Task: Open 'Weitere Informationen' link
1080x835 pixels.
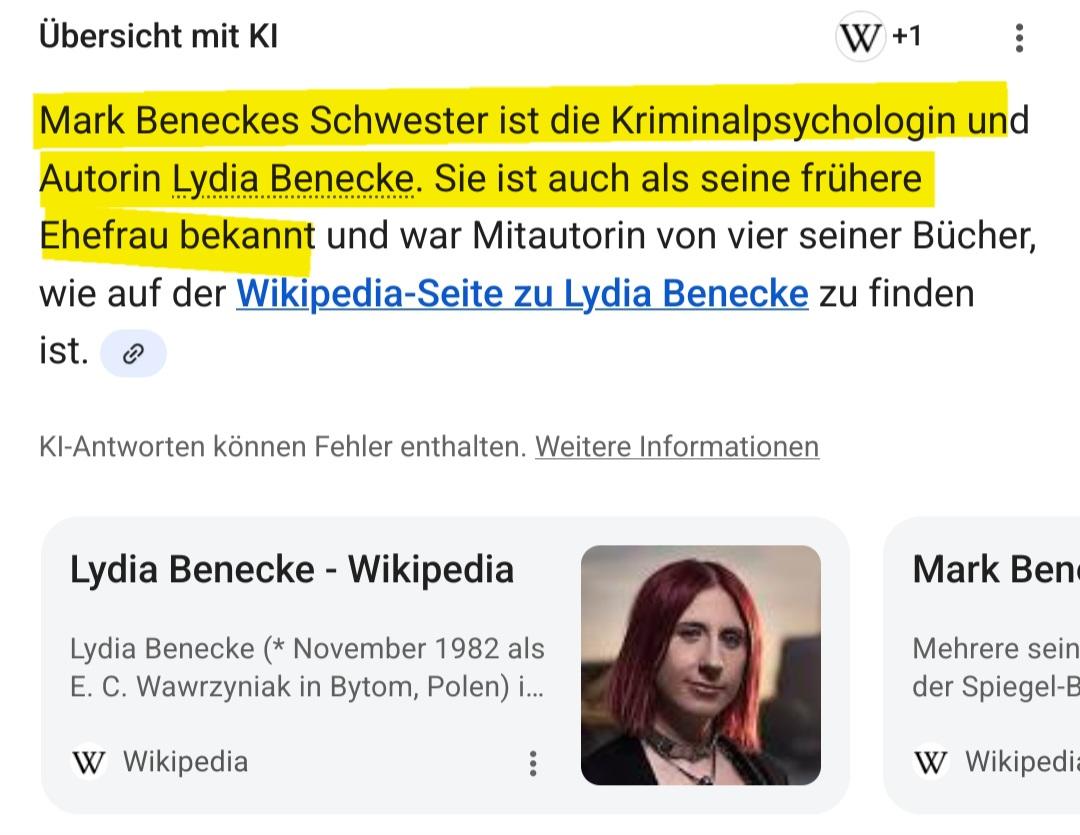Action: coord(677,446)
